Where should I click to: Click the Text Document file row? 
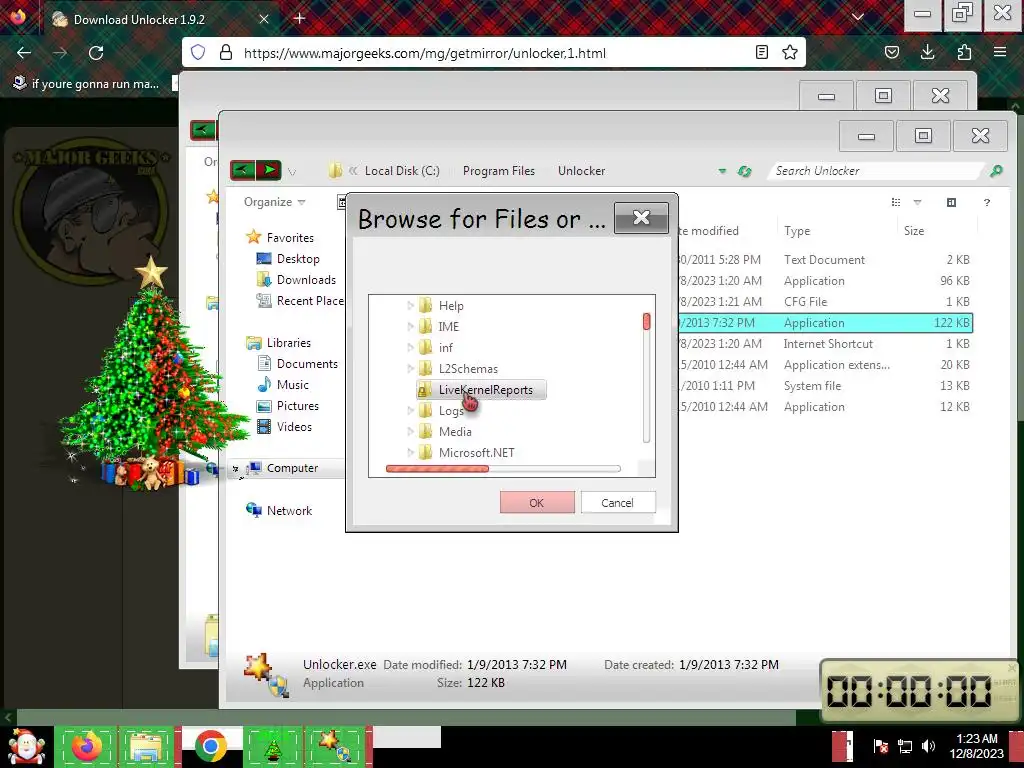[824, 260]
